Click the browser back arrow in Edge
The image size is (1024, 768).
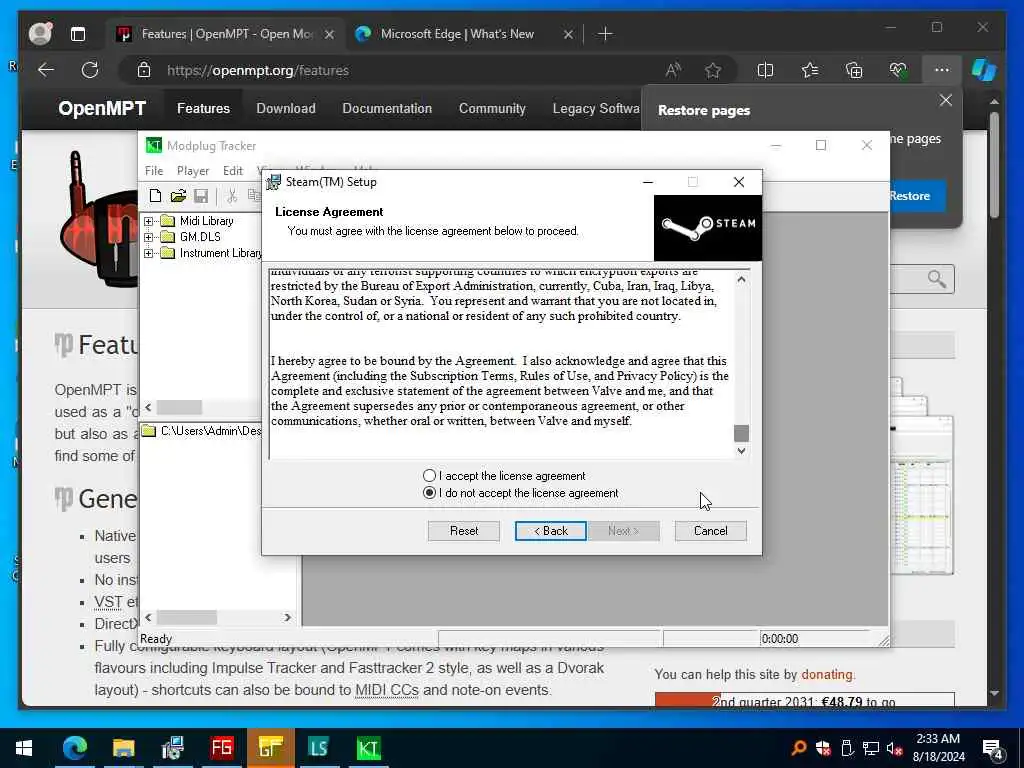coord(46,70)
